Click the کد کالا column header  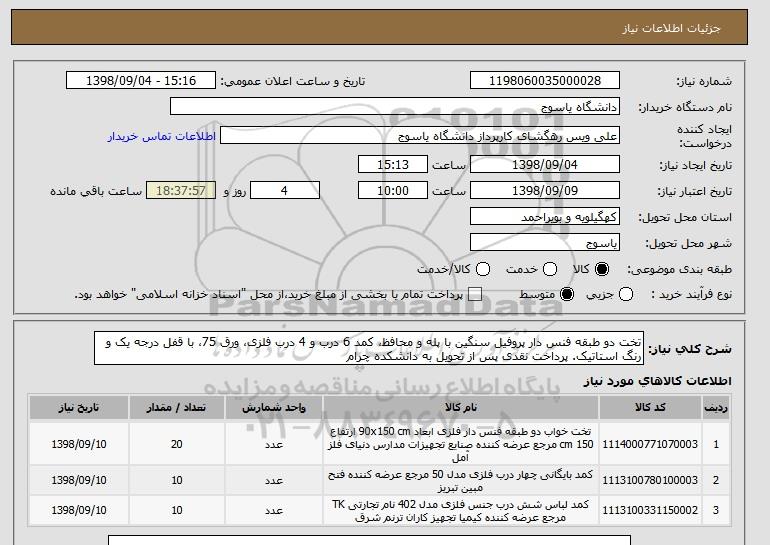click(650, 408)
